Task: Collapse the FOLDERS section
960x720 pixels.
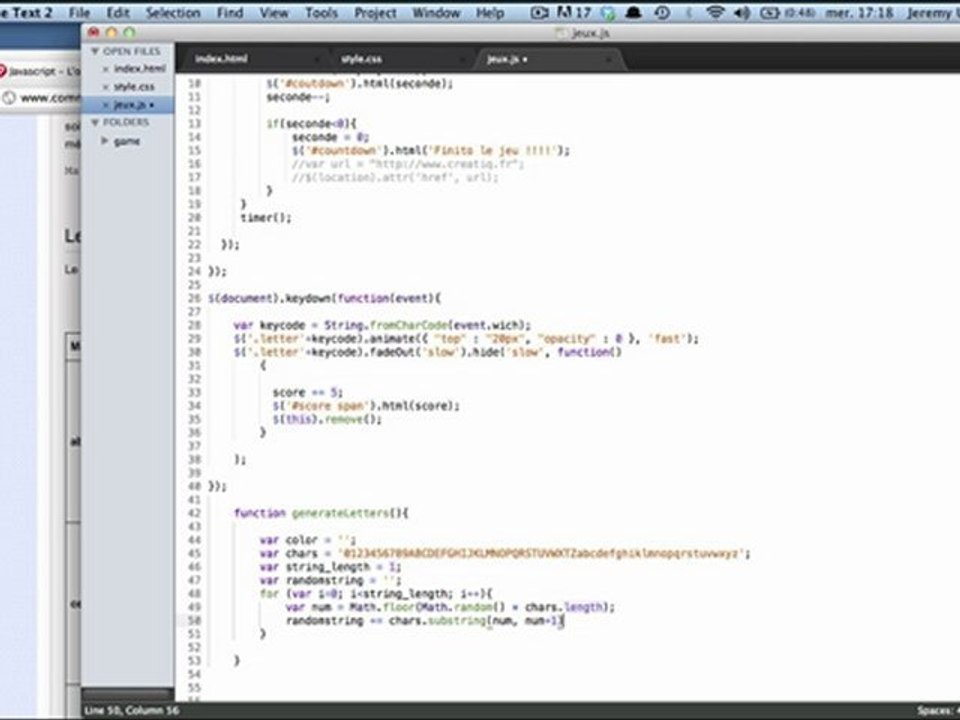Action: tap(95, 122)
